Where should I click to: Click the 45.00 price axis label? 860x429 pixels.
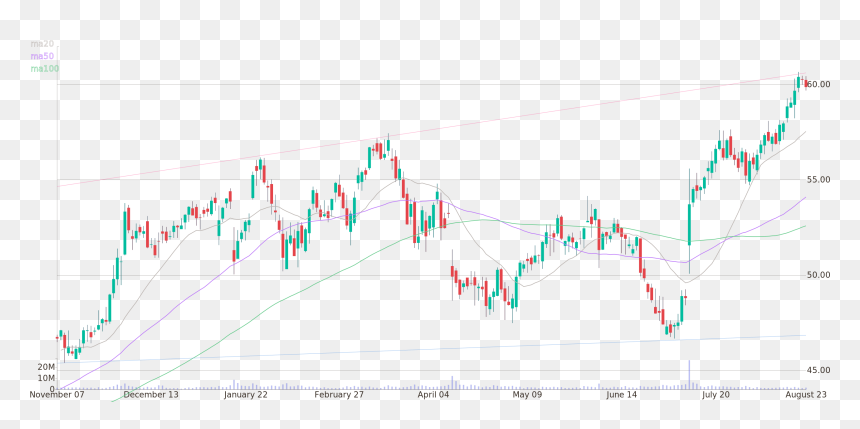coord(819,370)
